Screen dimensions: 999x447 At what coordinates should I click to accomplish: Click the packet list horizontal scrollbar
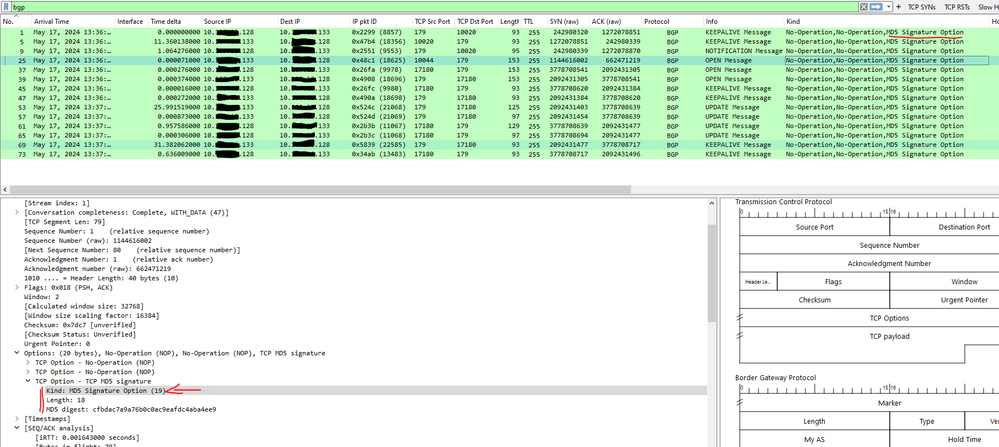pos(320,190)
